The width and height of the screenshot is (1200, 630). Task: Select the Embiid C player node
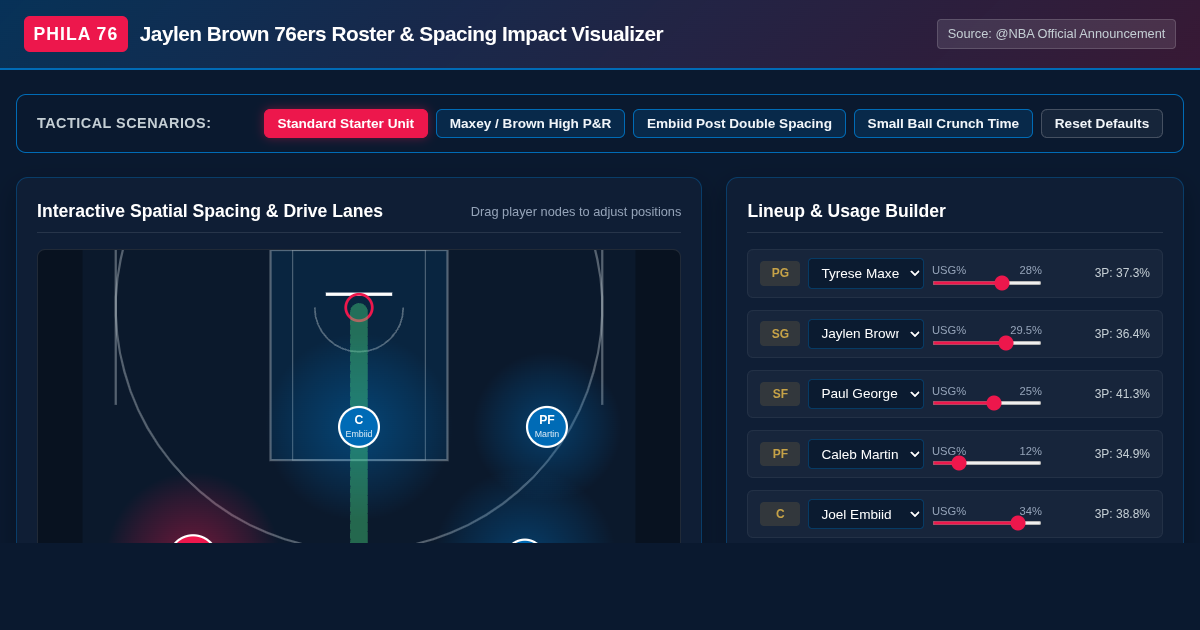359,427
